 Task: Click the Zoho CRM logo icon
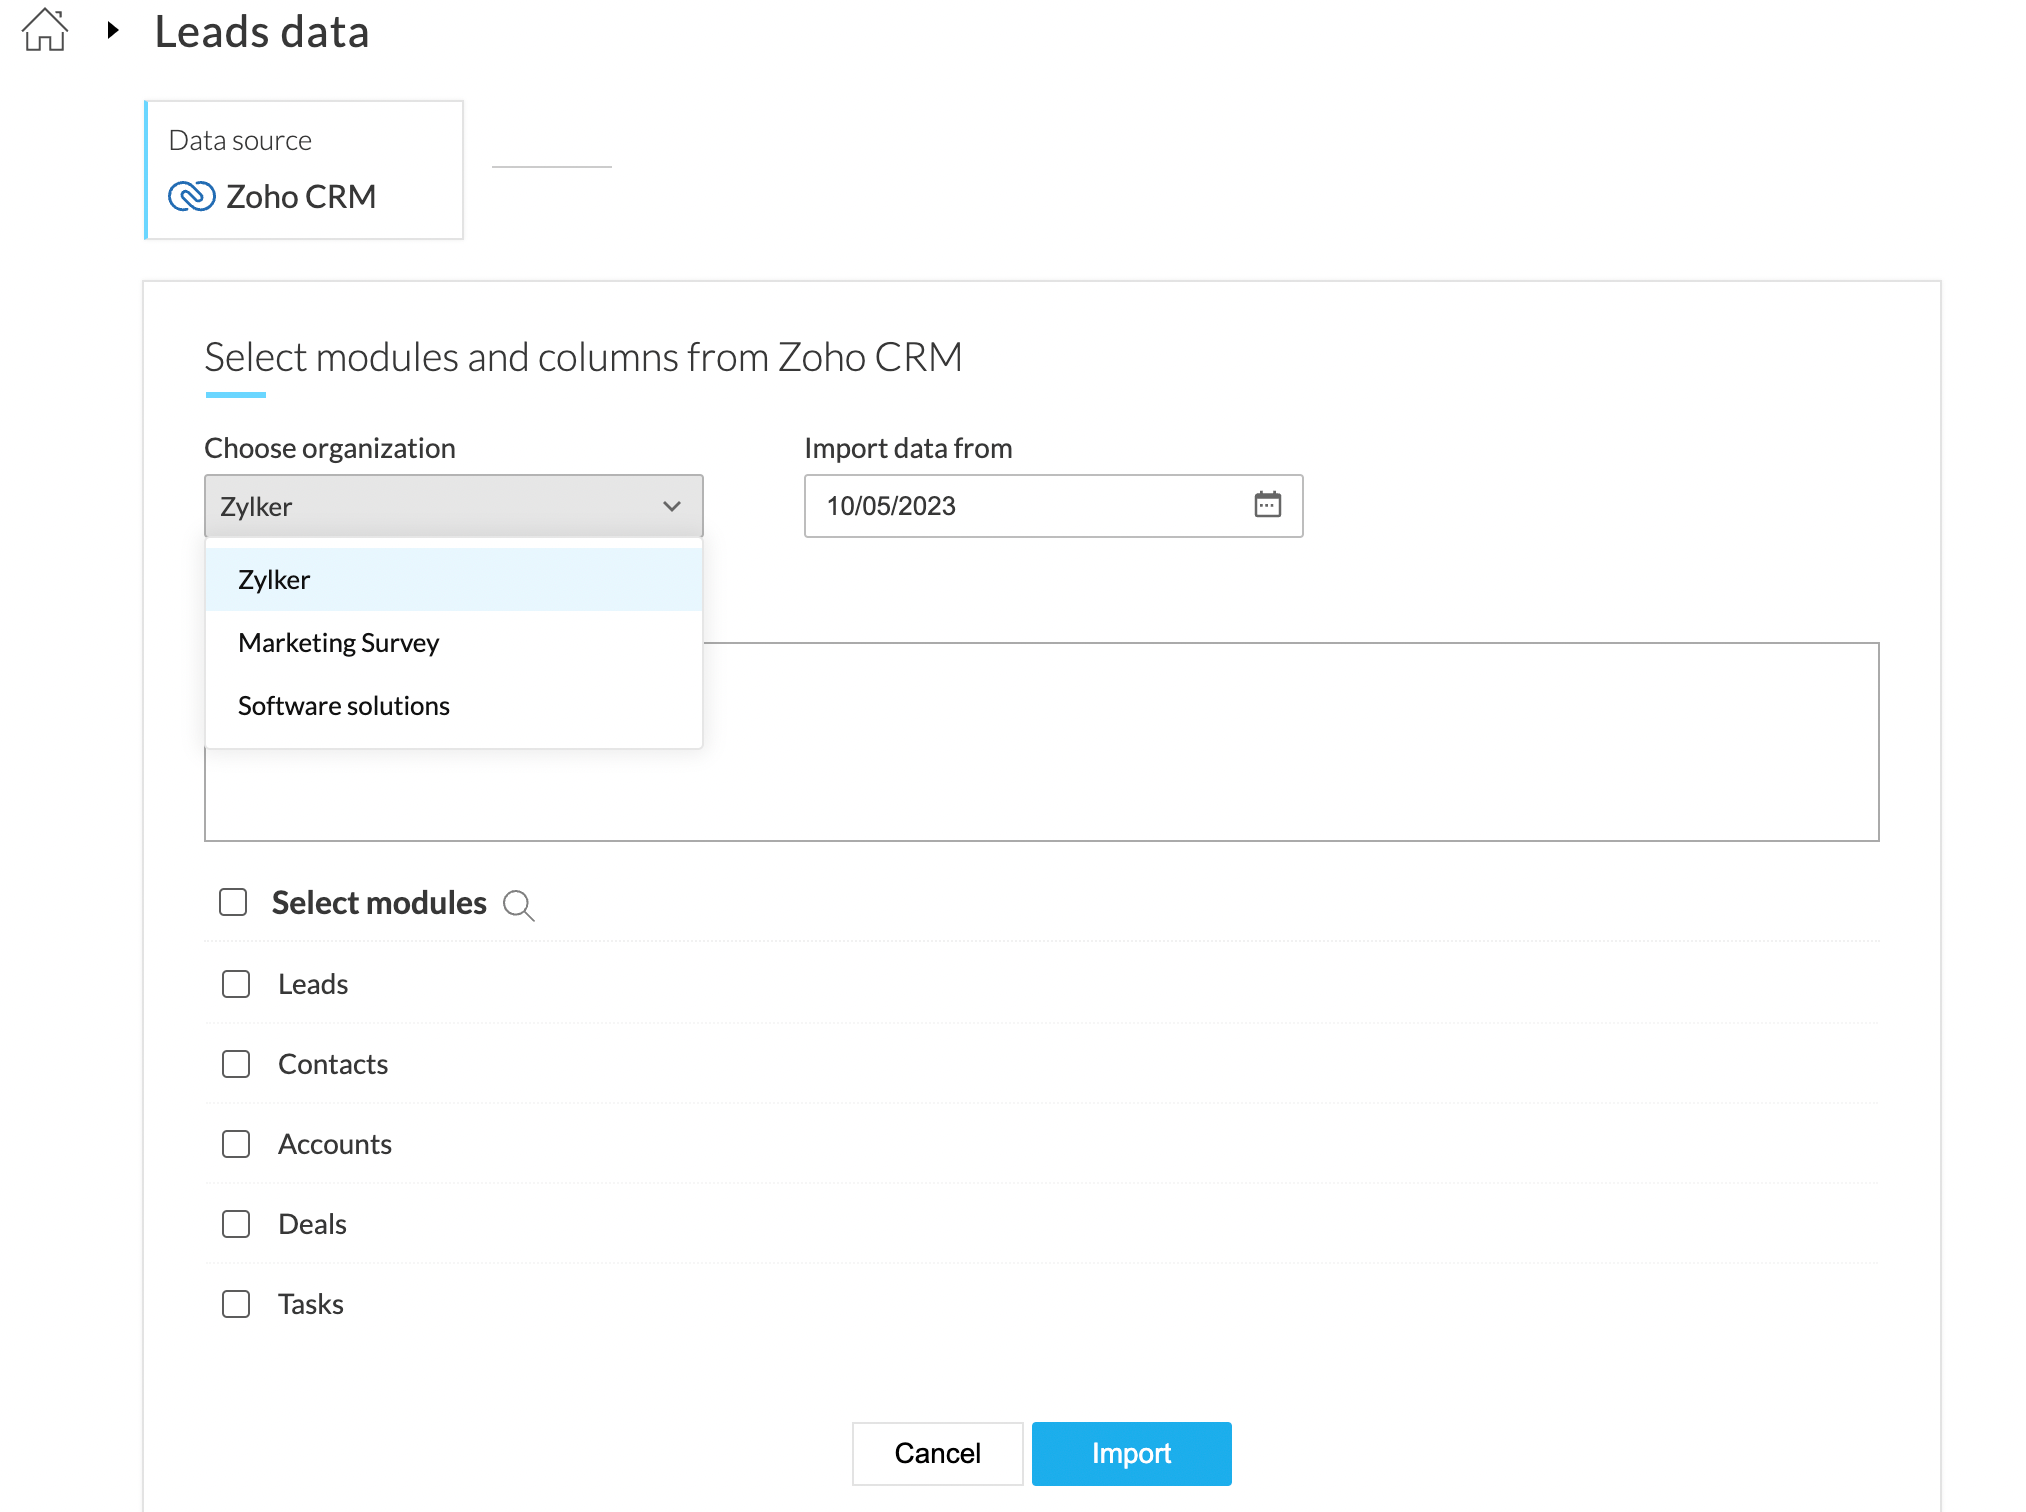coord(191,196)
